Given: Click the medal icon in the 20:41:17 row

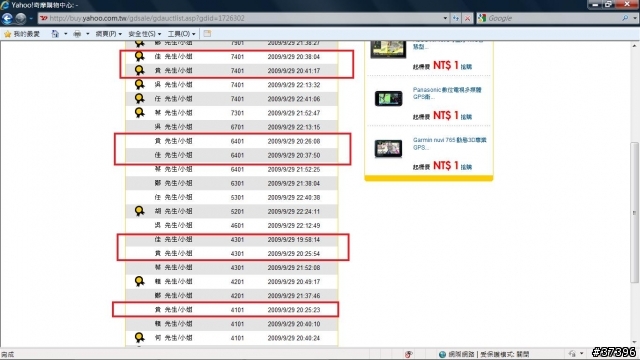Looking at the screenshot, I should pos(139,70).
